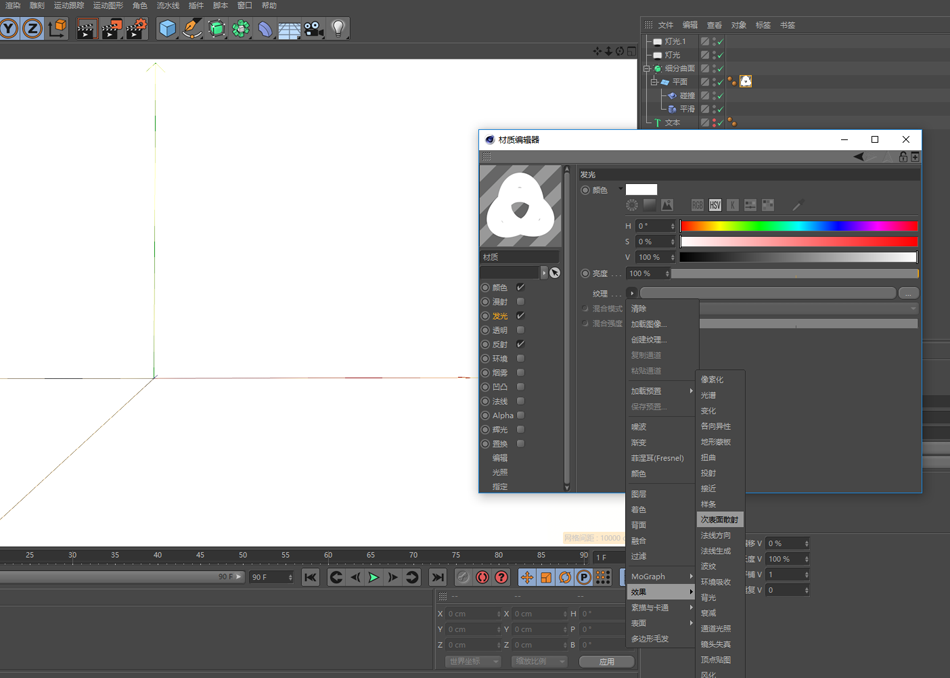This screenshot has height=678, width=950.
Task: Click the 应用 apply button
Action: pyautogui.click(x=607, y=662)
